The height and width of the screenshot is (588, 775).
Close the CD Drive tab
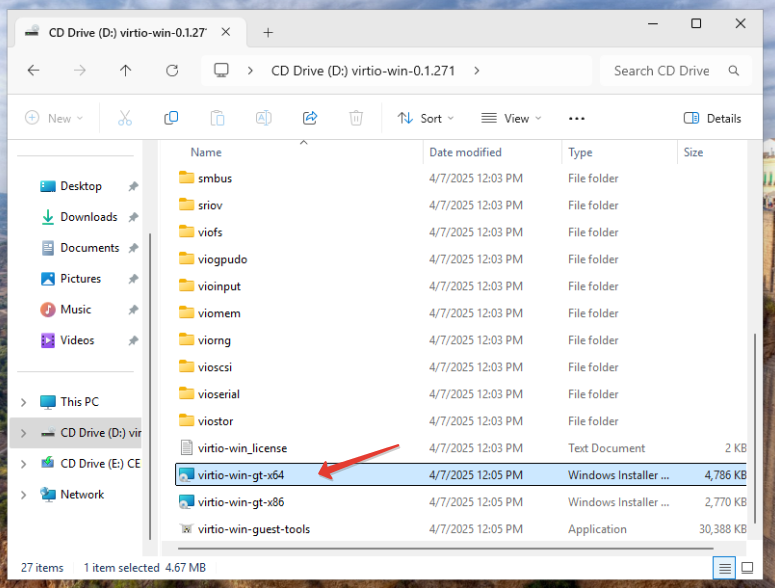226,32
